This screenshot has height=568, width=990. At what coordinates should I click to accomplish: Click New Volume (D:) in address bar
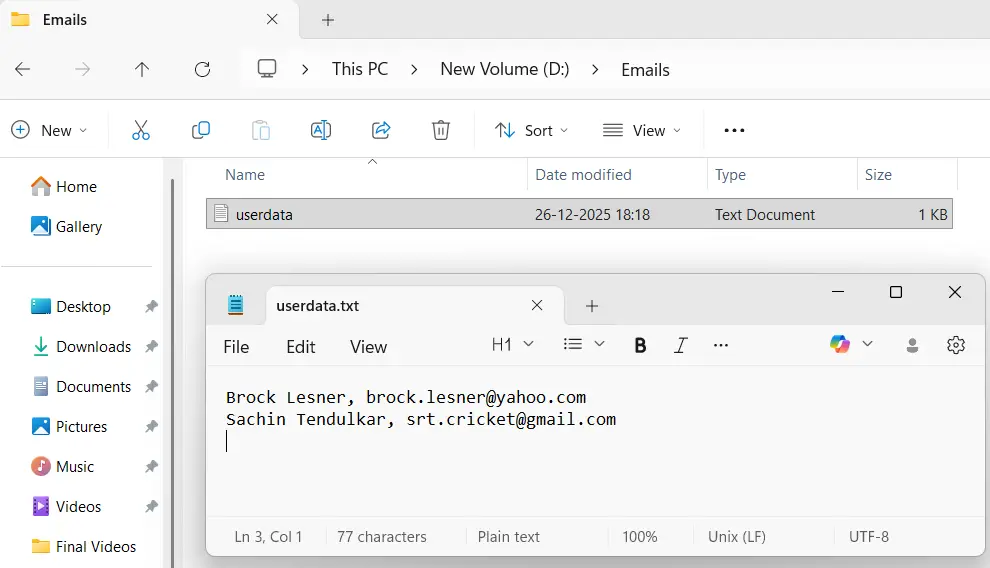[x=504, y=69]
